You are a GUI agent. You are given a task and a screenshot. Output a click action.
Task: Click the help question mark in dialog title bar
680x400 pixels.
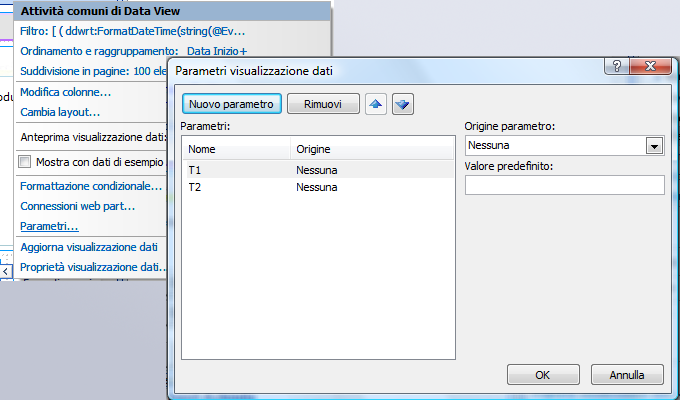(616, 66)
